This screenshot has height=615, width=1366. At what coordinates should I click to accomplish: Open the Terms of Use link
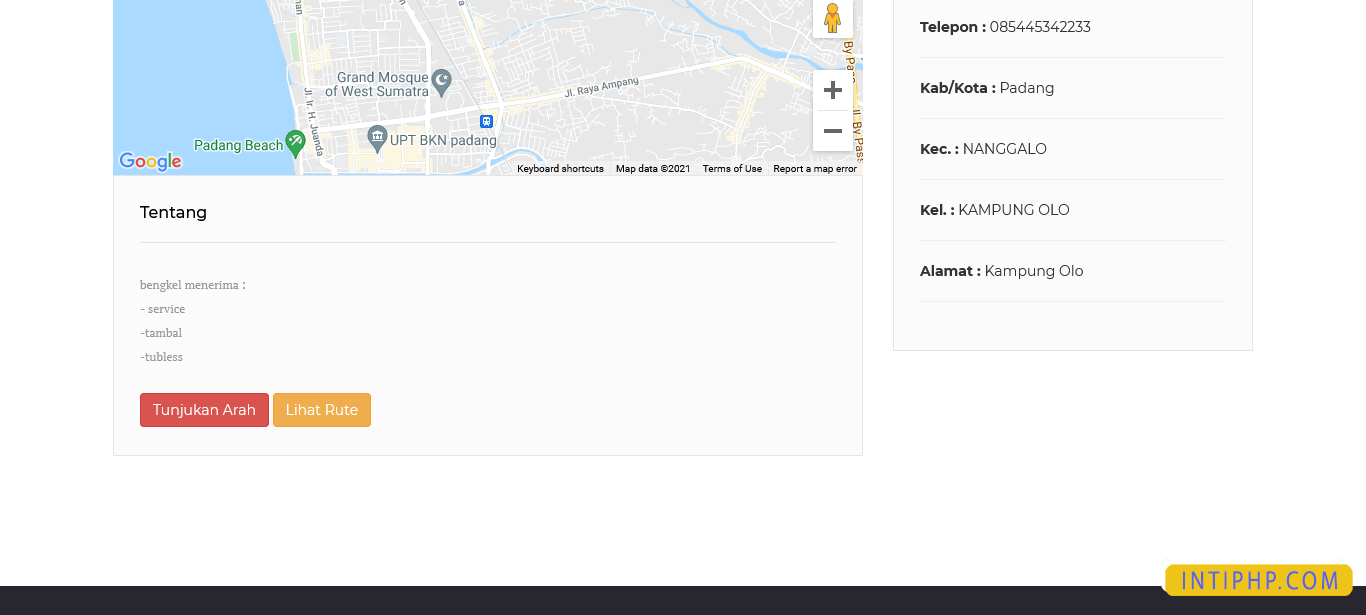(x=731, y=168)
